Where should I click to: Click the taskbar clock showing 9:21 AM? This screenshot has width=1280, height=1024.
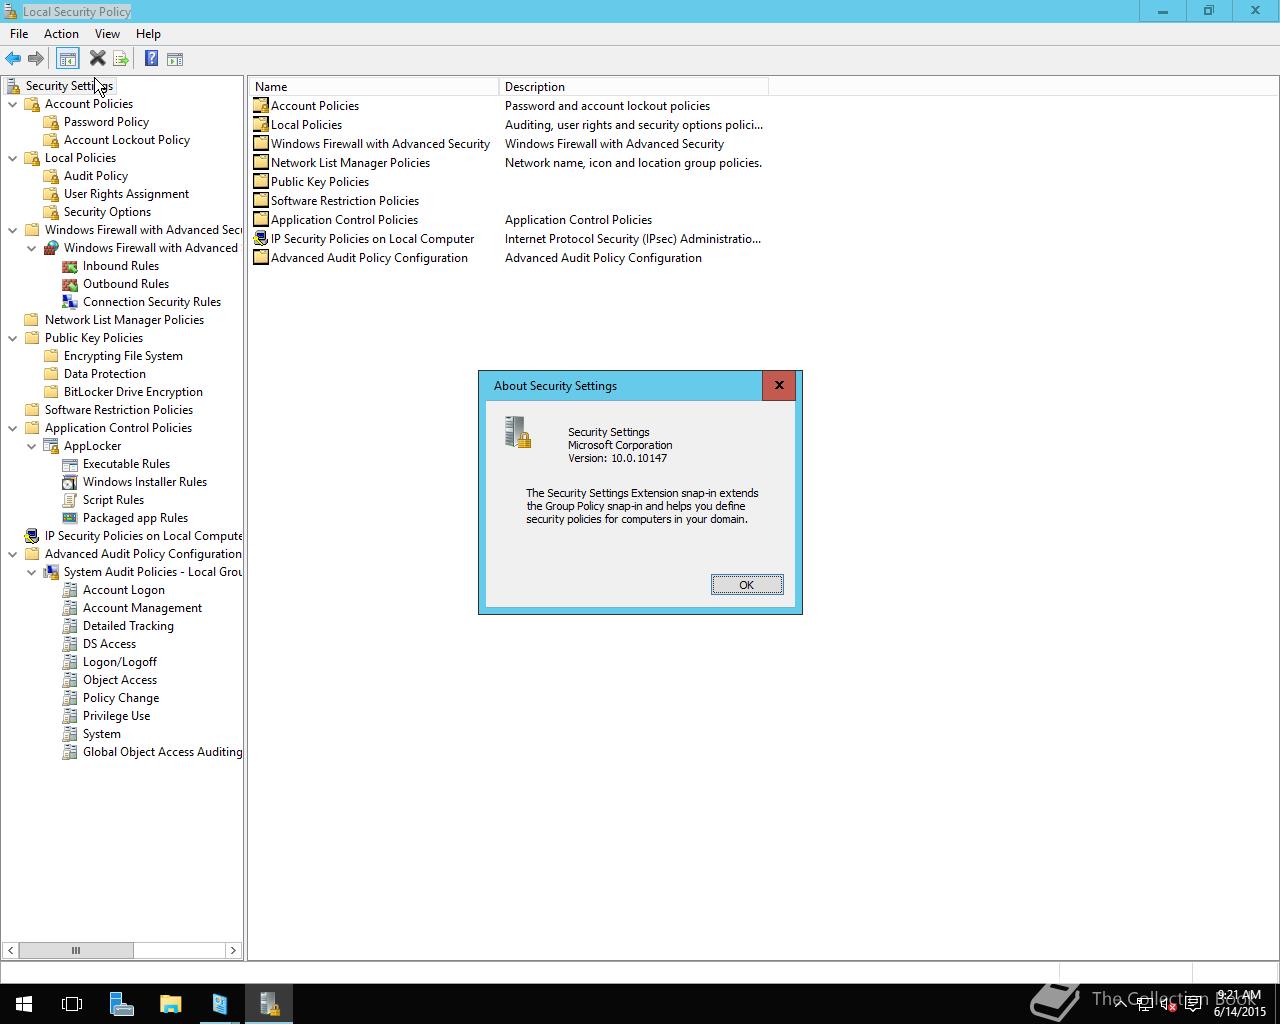point(1239,1004)
